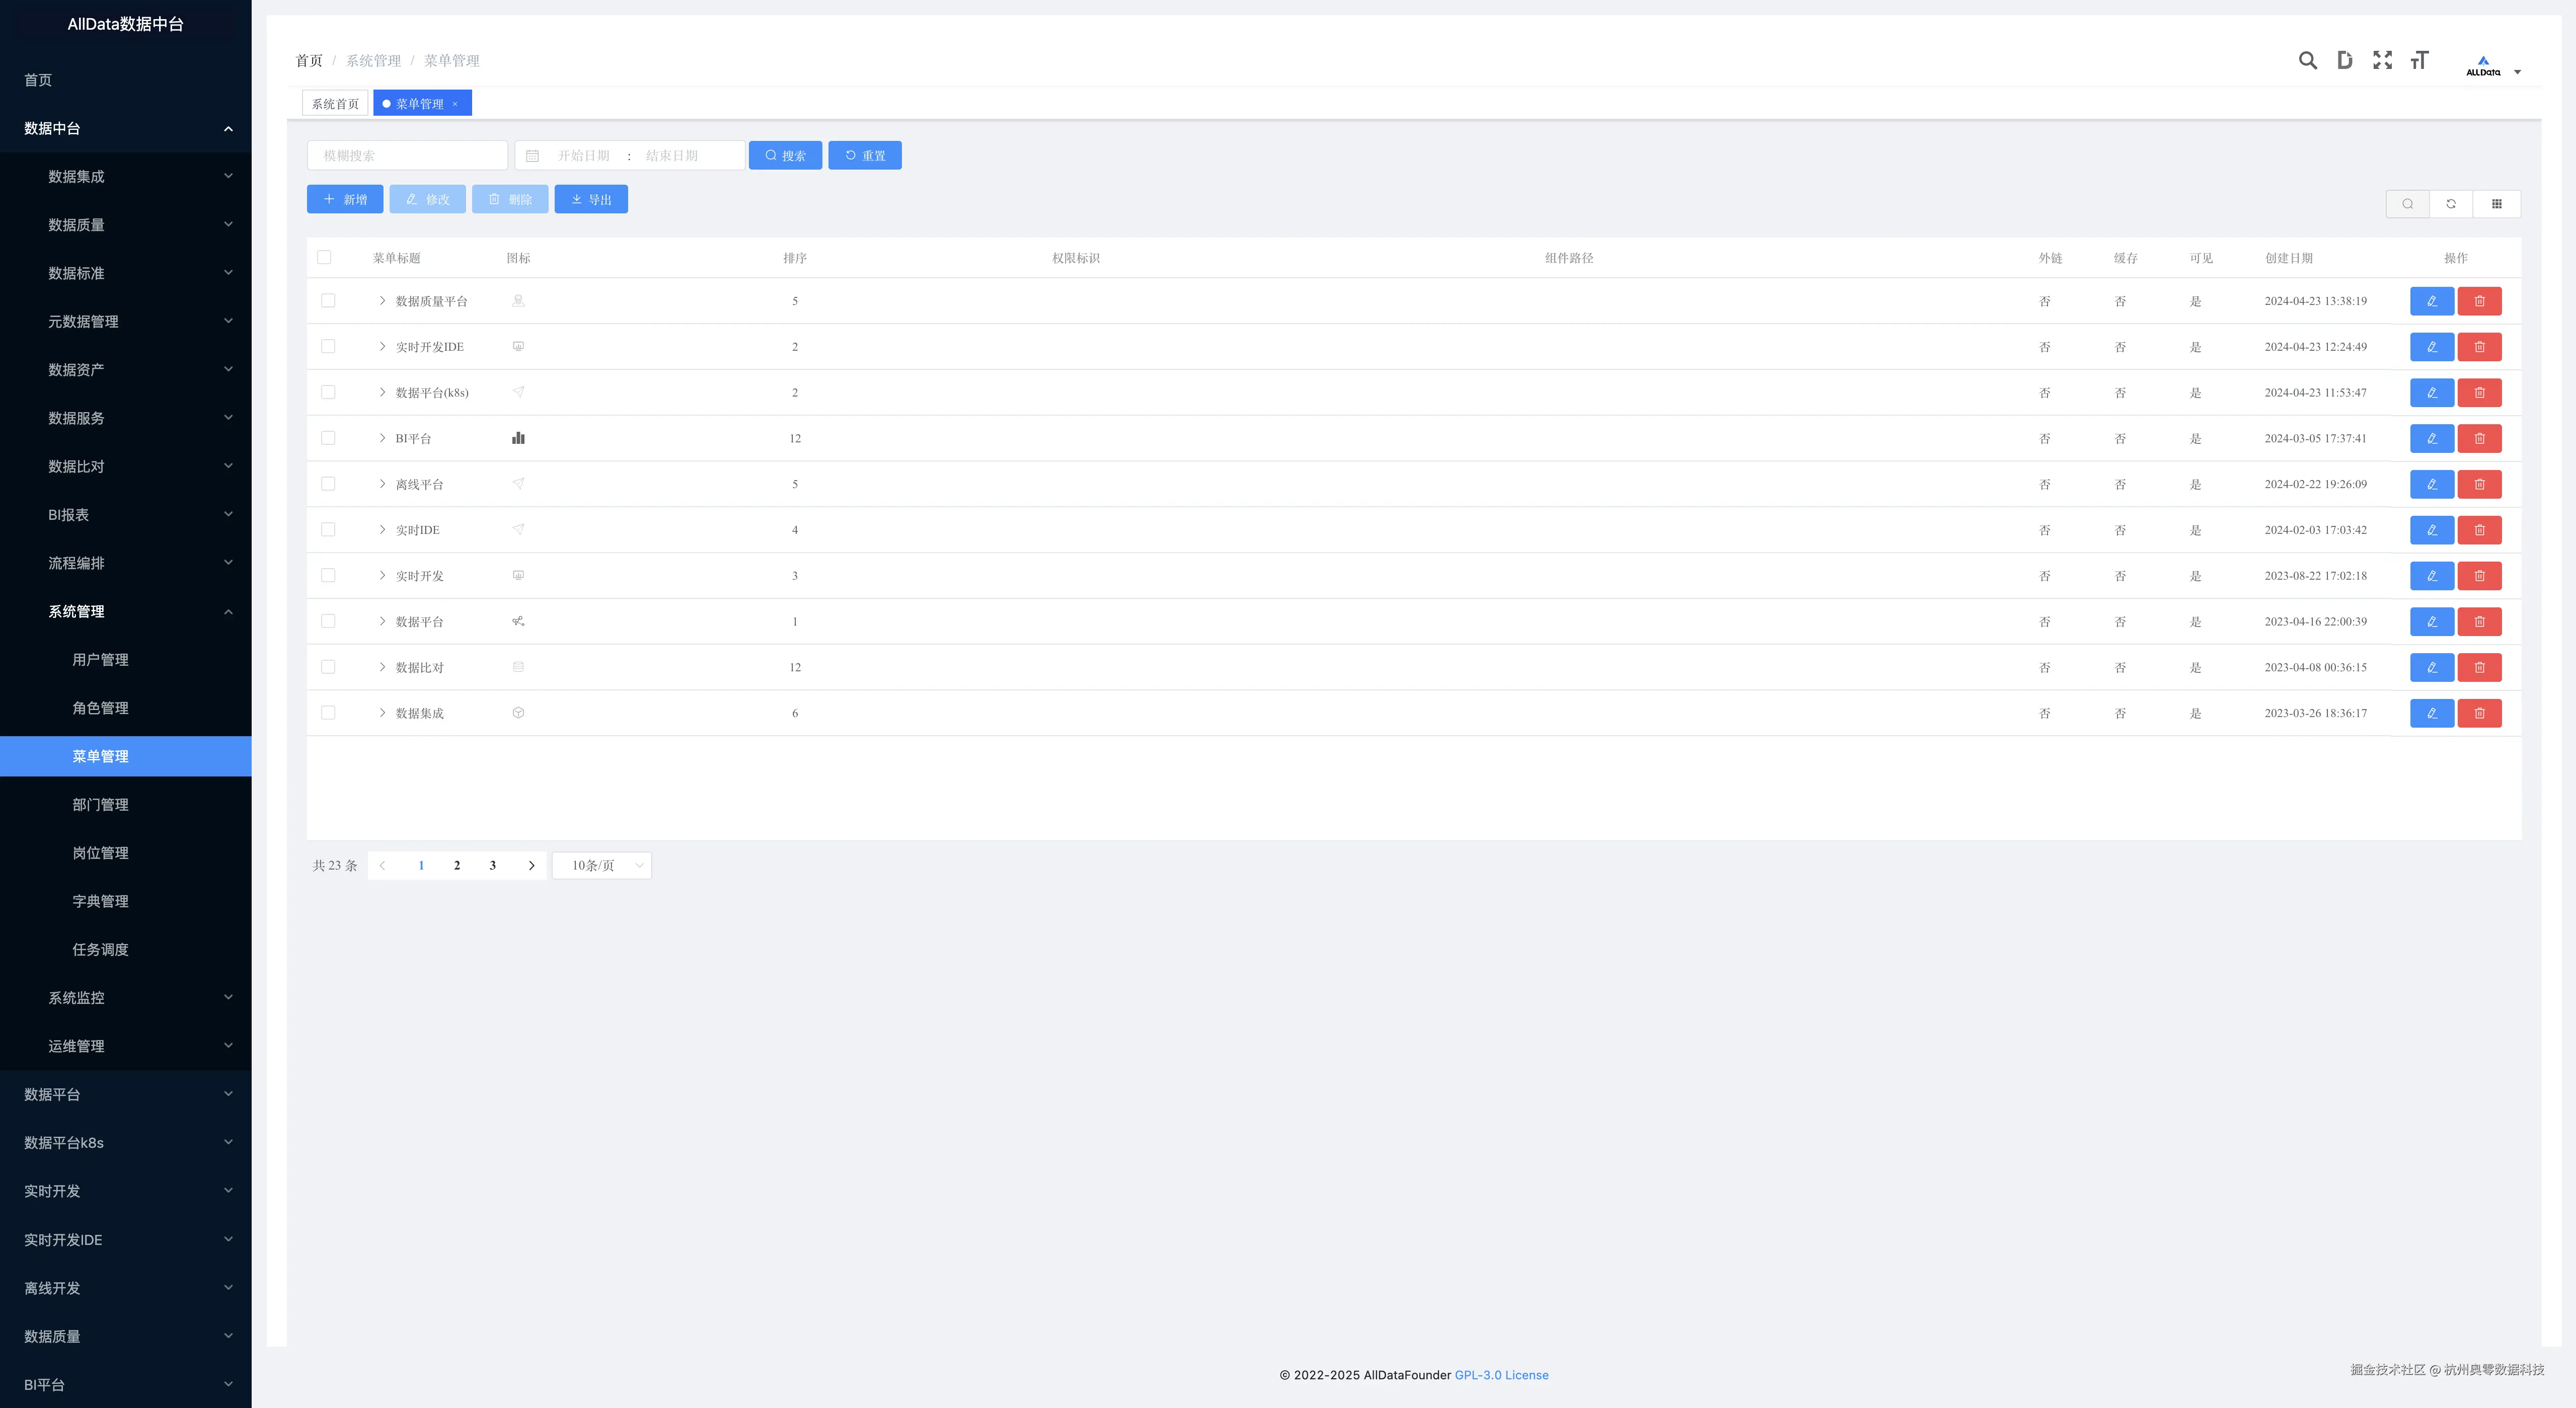
Task: Click the 新增 button
Action: [x=344, y=200]
